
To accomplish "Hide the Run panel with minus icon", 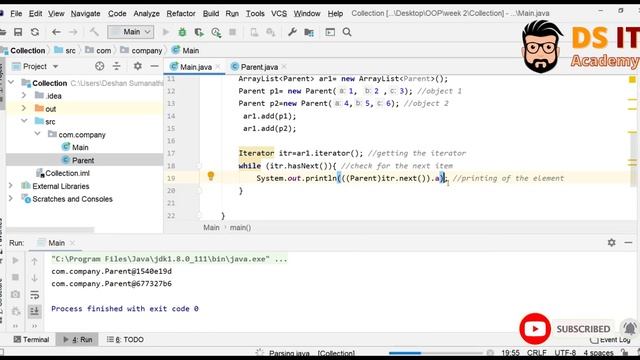I will (628, 242).
